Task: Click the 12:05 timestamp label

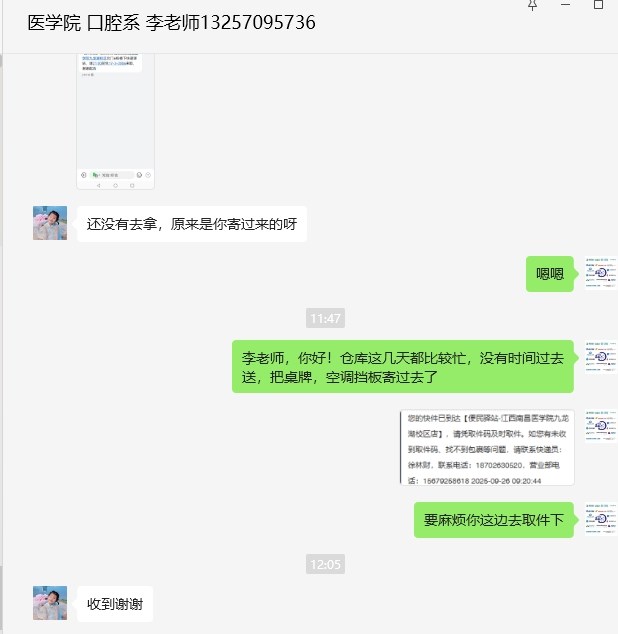Action: point(325,564)
